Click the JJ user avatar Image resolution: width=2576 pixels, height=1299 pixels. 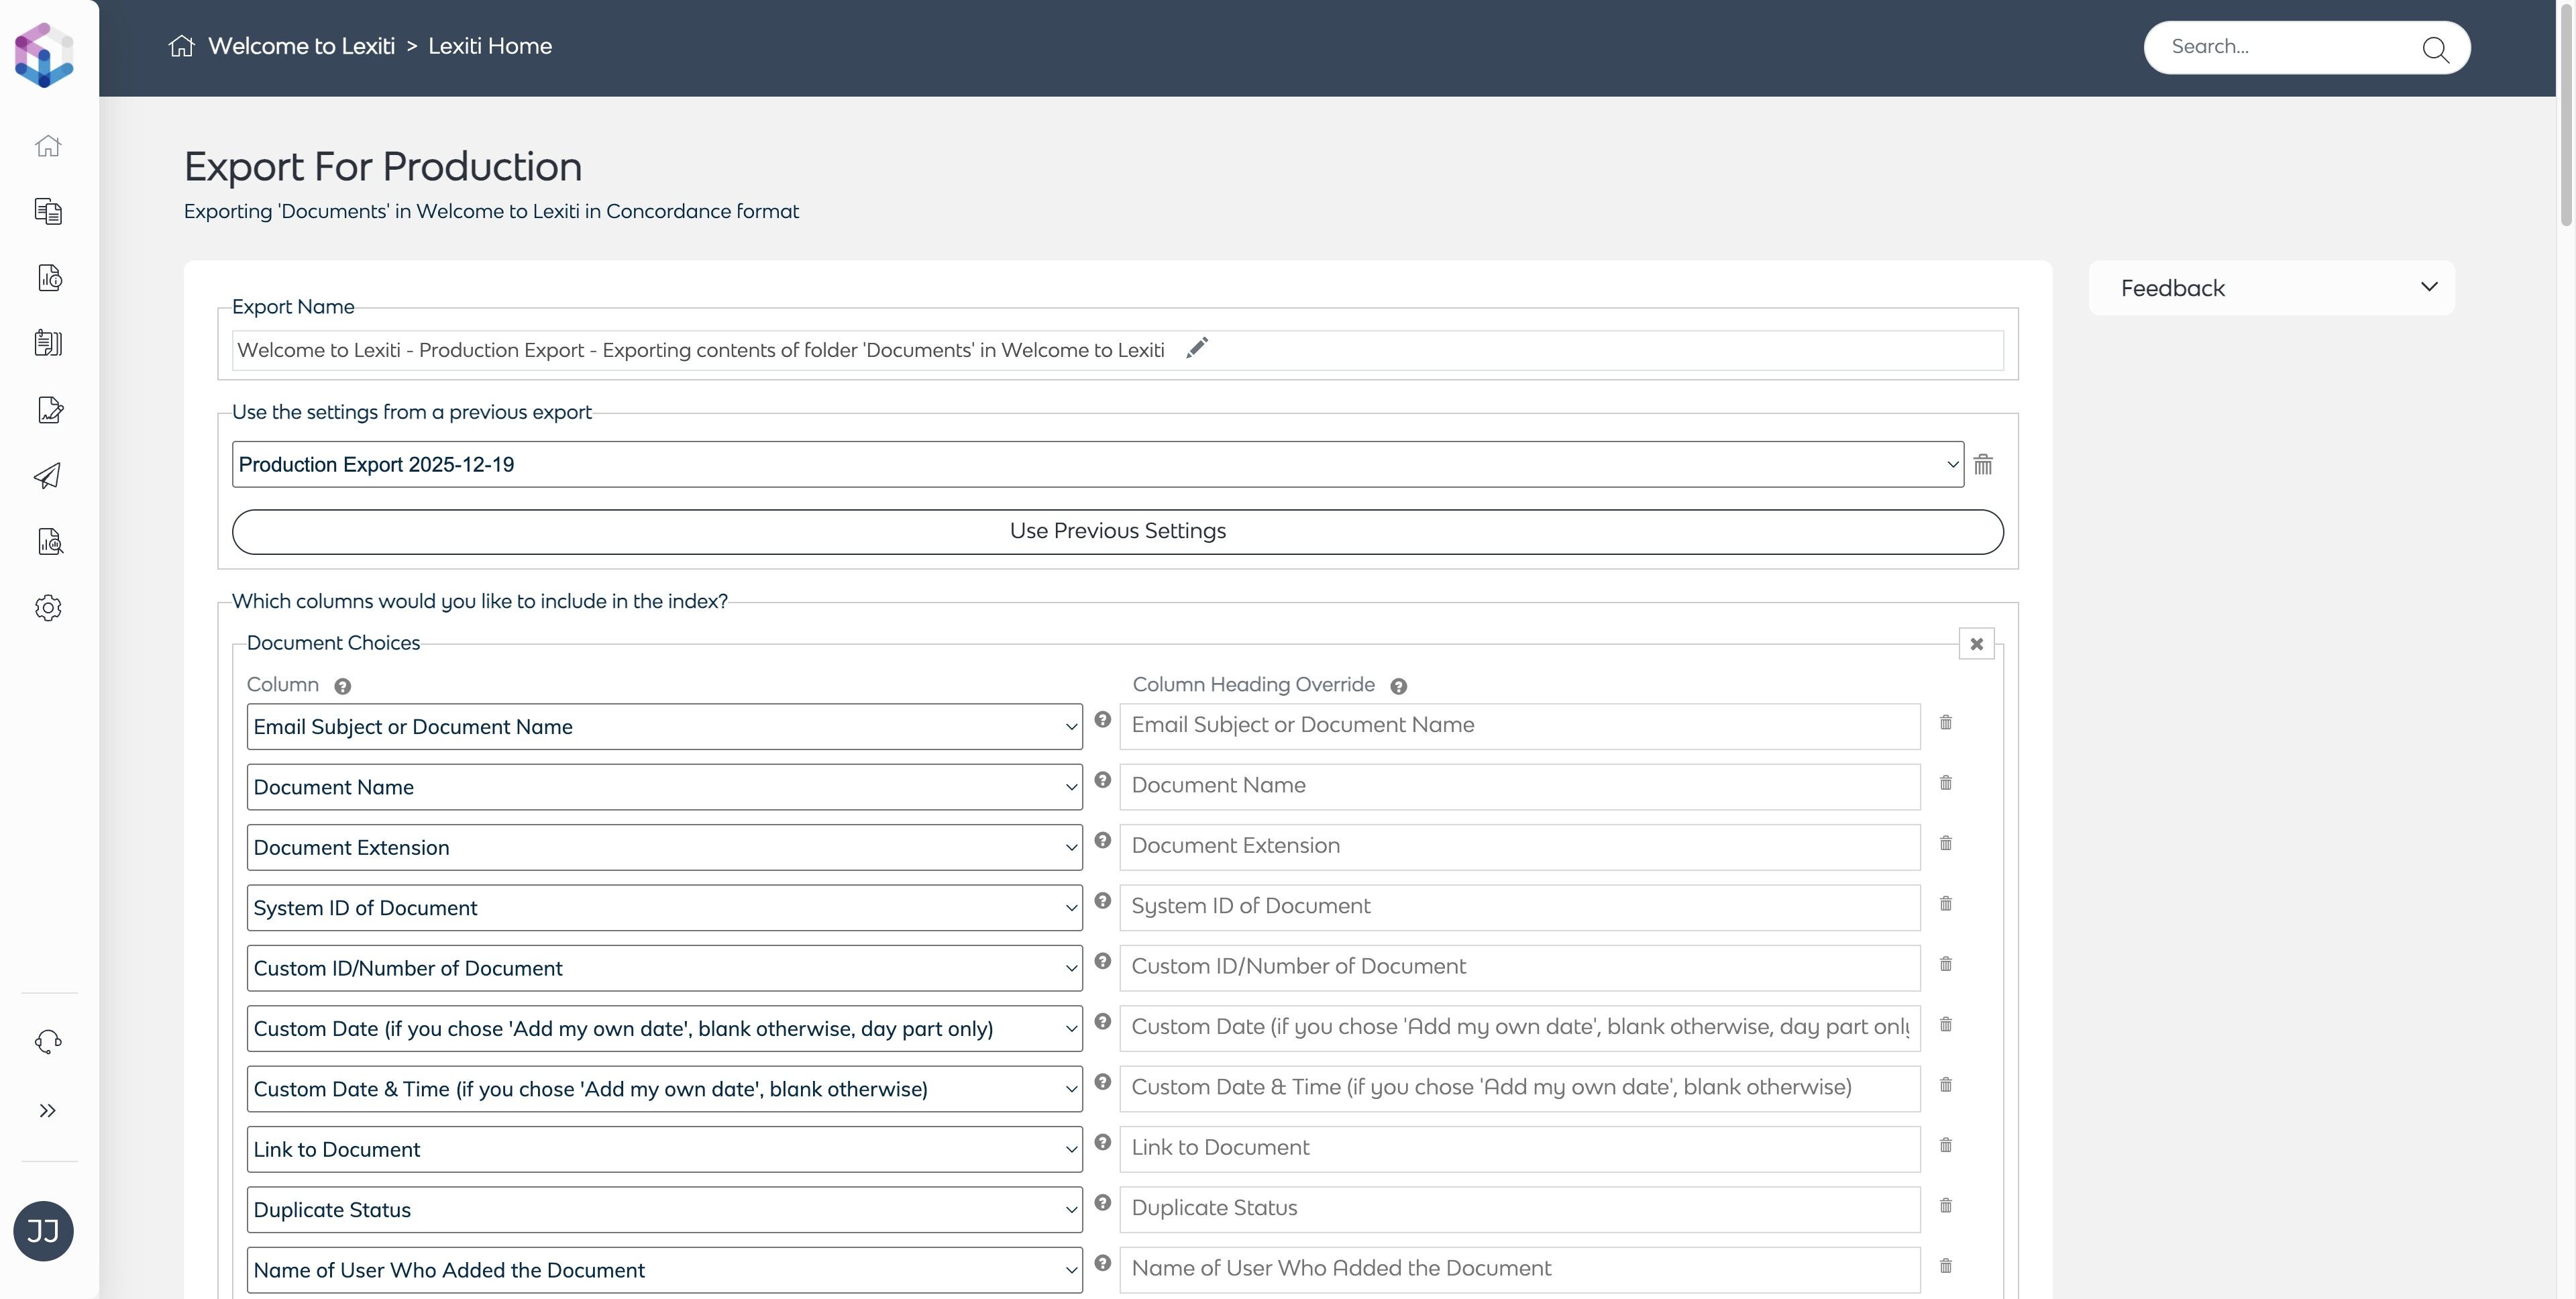[43, 1231]
